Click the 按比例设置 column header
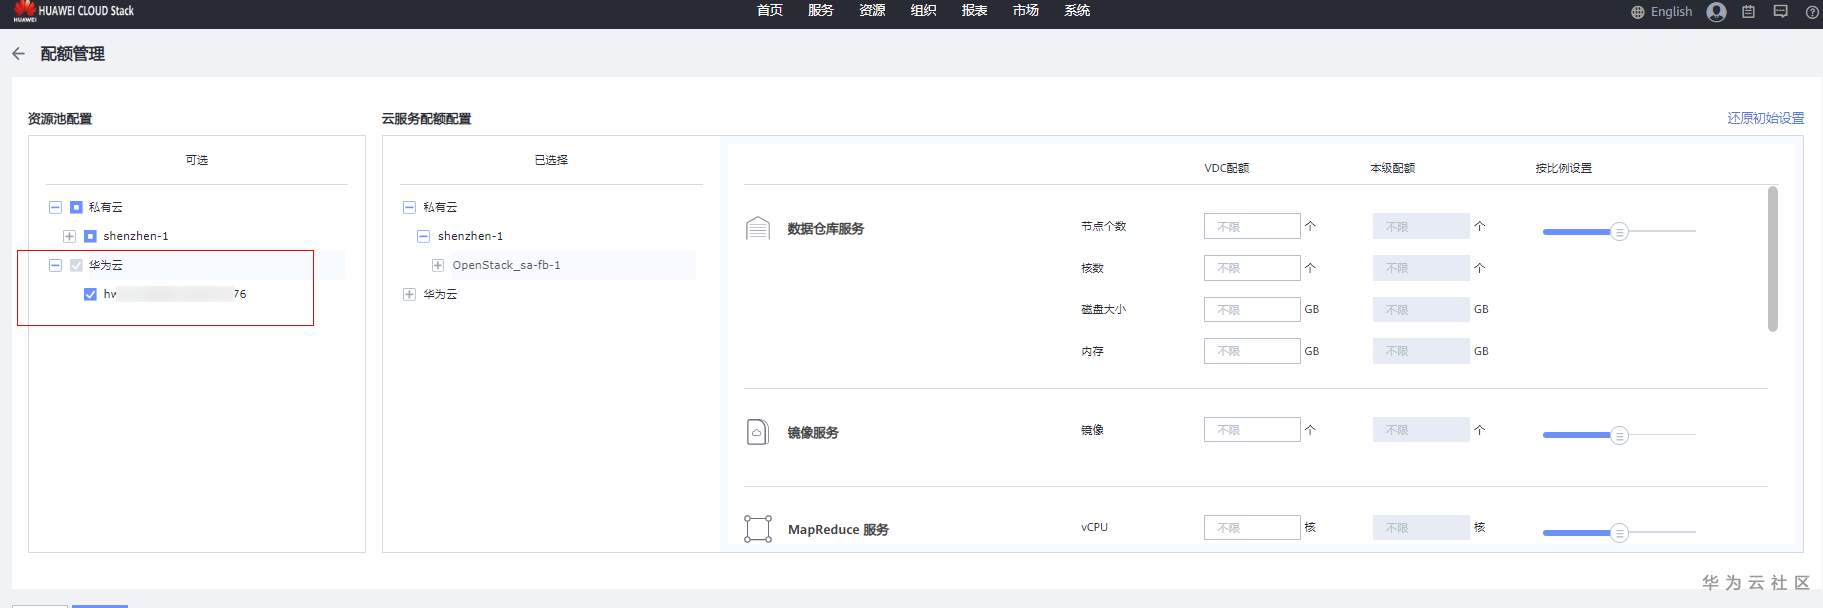Screen dimensions: 1823x608 tap(1563, 168)
